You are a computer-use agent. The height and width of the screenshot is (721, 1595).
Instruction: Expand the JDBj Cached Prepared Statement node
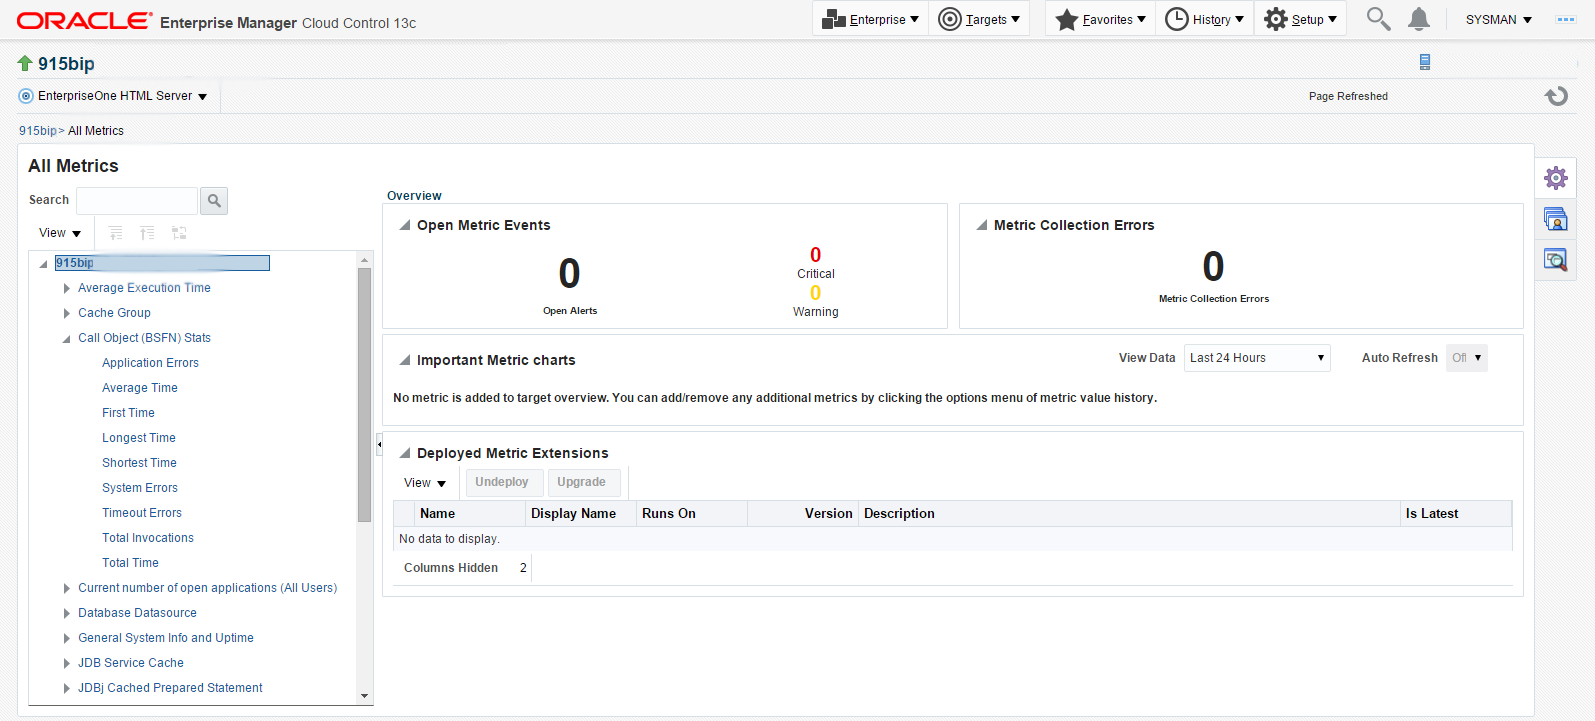coord(67,688)
